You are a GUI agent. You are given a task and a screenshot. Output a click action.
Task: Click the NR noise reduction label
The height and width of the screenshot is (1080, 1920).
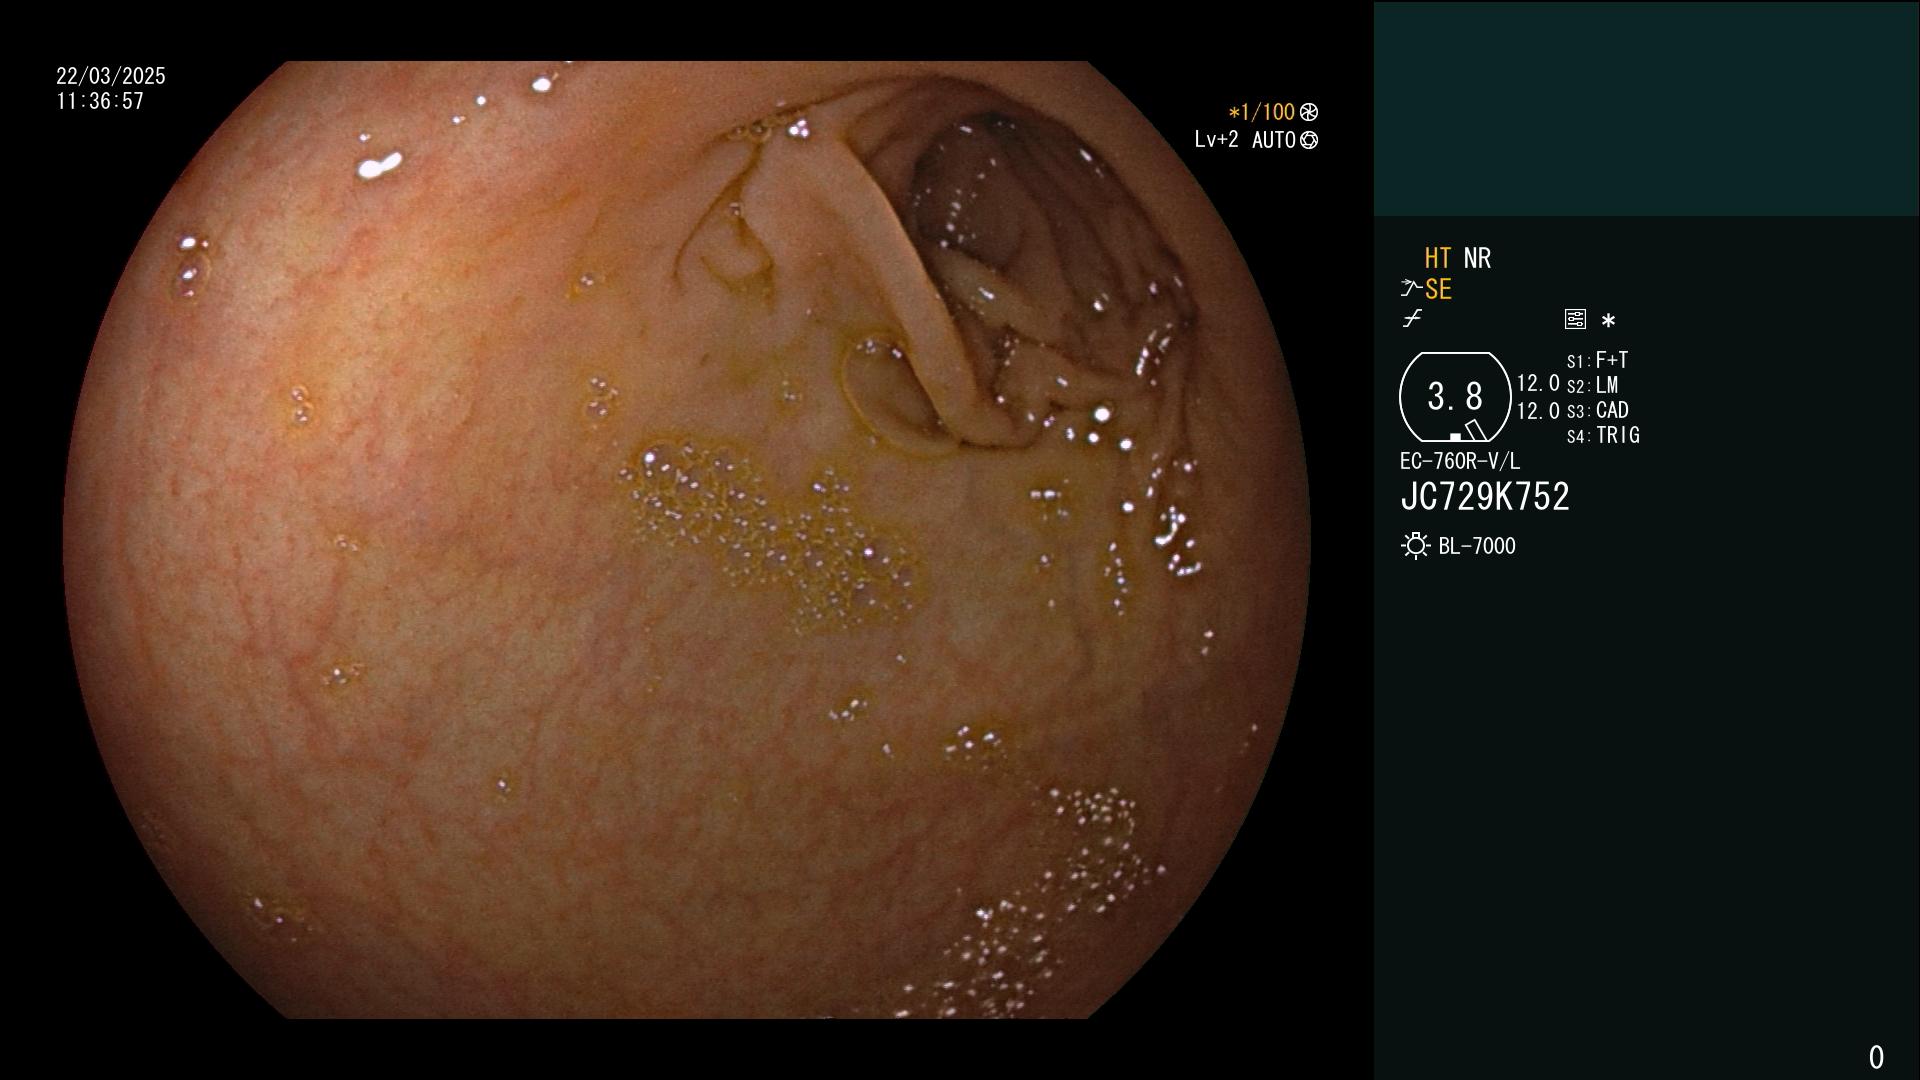click(x=1477, y=259)
